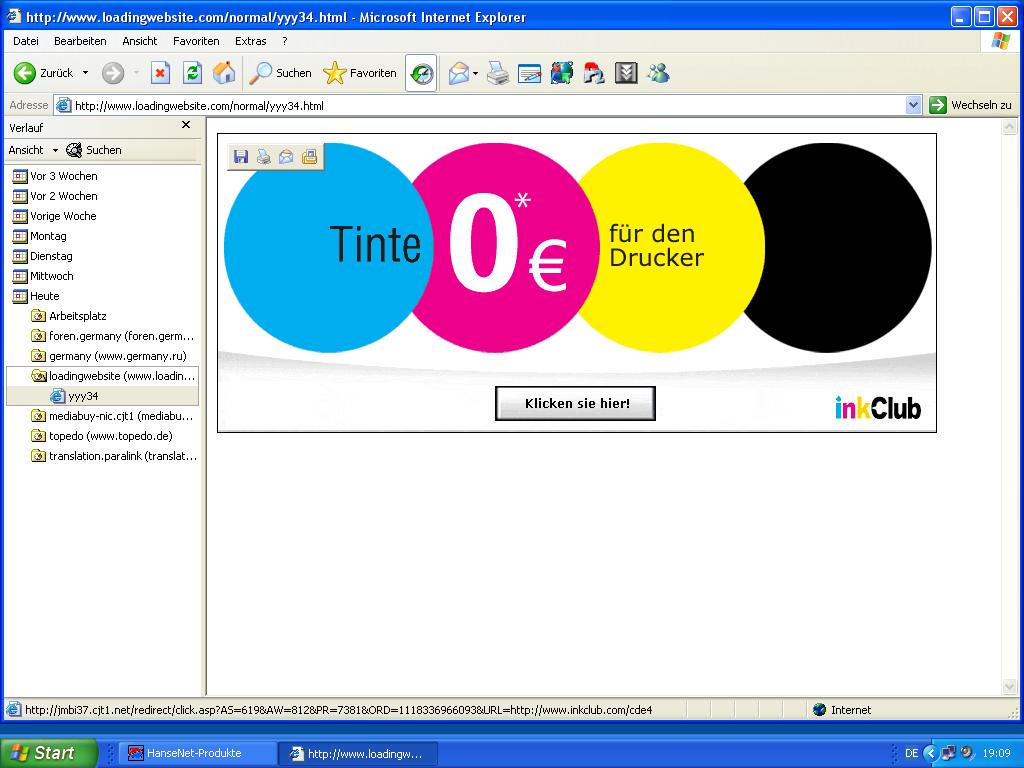Click the gray download arrow toolbar icon
1024x768 pixels.
coord(626,72)
